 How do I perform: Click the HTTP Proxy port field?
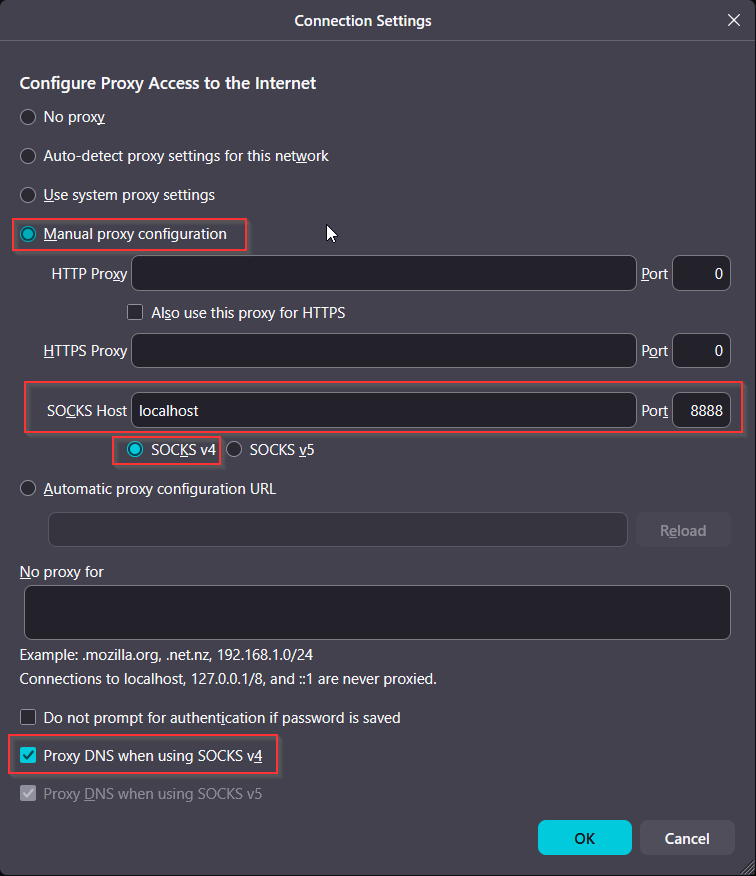pos(701,273)
